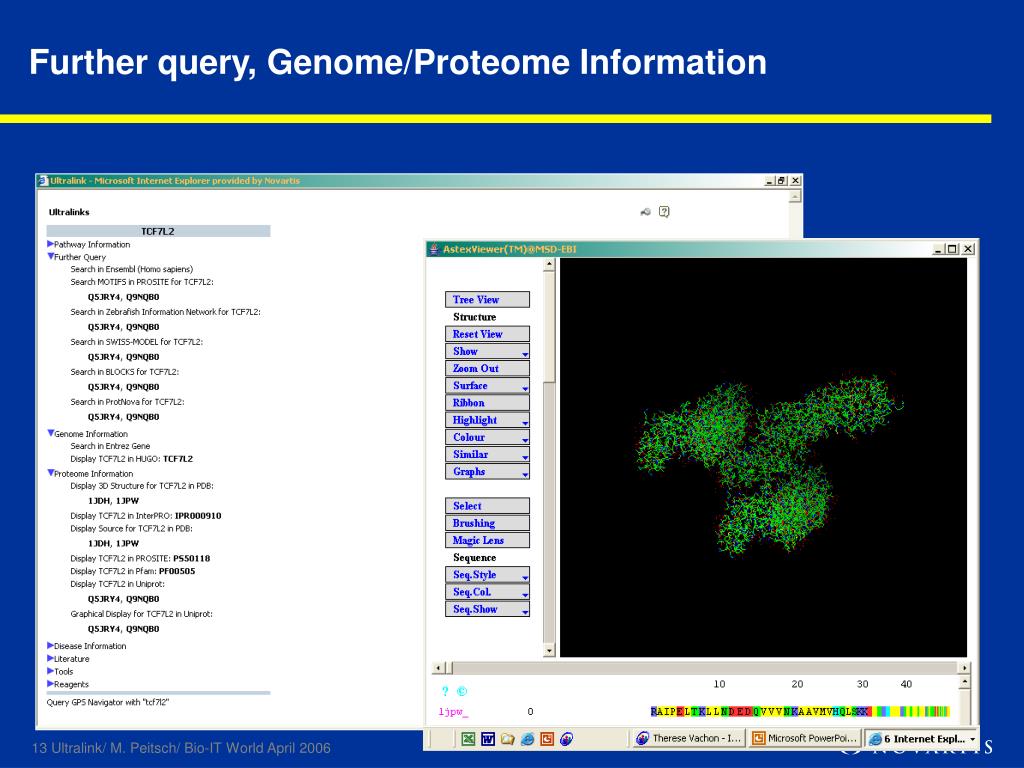Collapse the Proteome Information section
1024x768 pixels.
(x=50, y=473)
